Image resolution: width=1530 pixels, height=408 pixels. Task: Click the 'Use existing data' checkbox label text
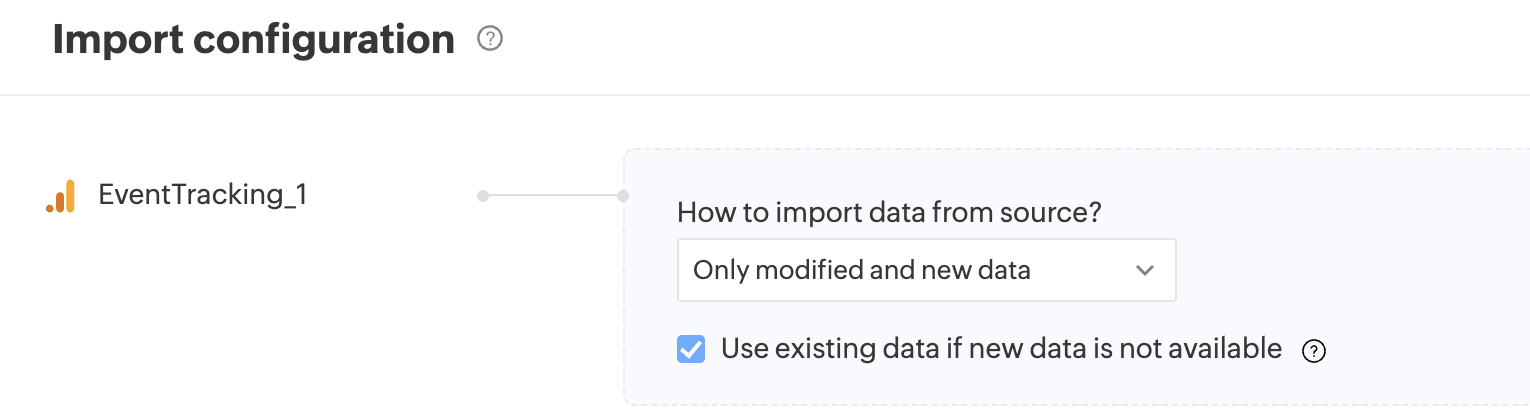pyautogui.click(x=1000, y=349)
